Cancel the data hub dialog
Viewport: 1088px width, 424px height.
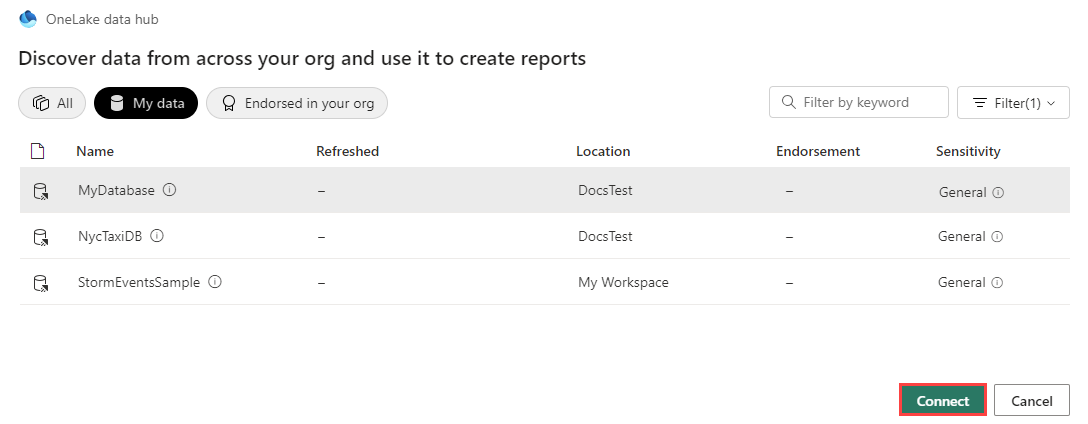(1032, 401)
